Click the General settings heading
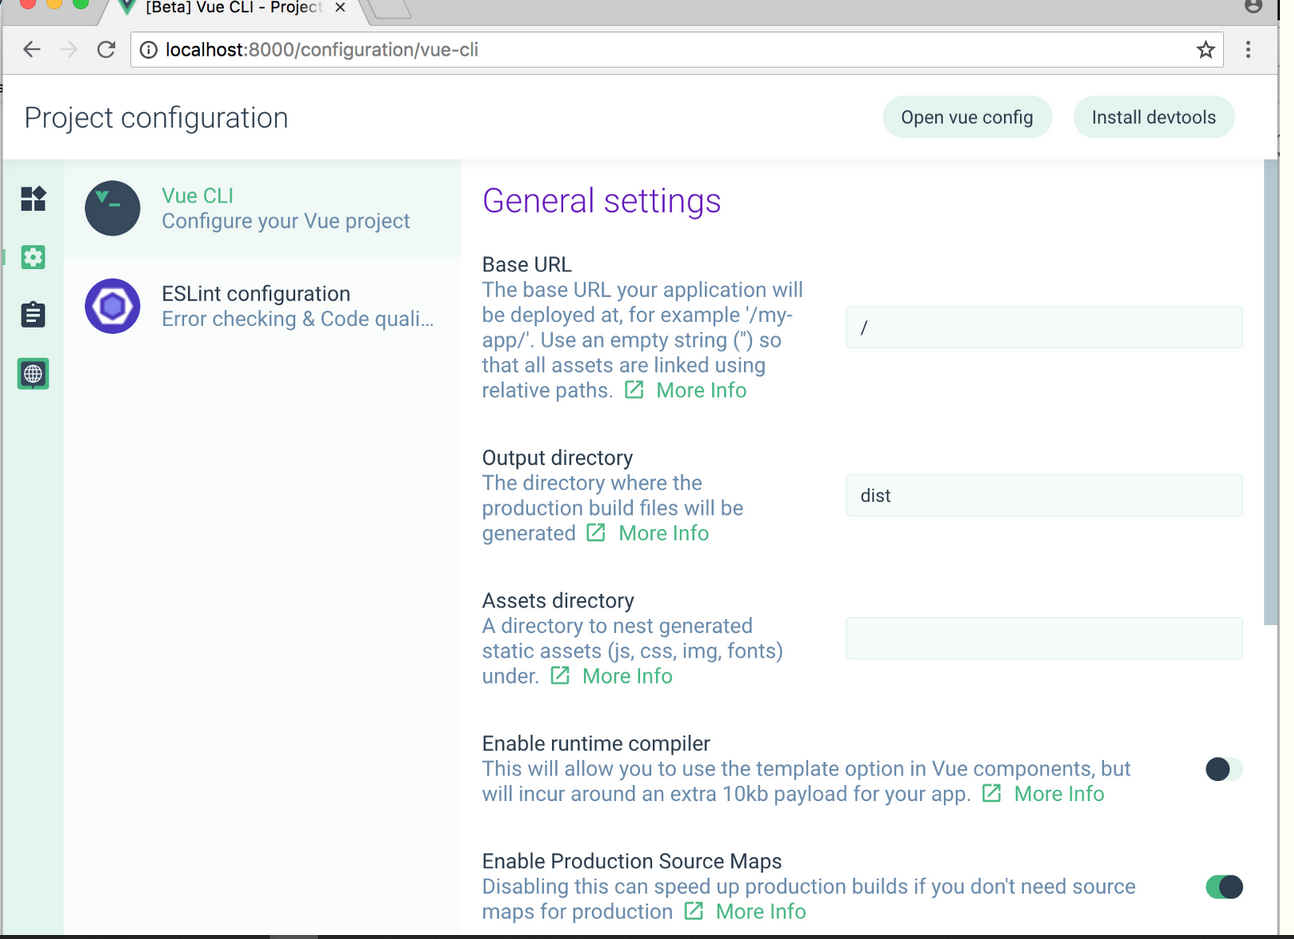This screenshot has height=939, width=1294. point(601,201)
